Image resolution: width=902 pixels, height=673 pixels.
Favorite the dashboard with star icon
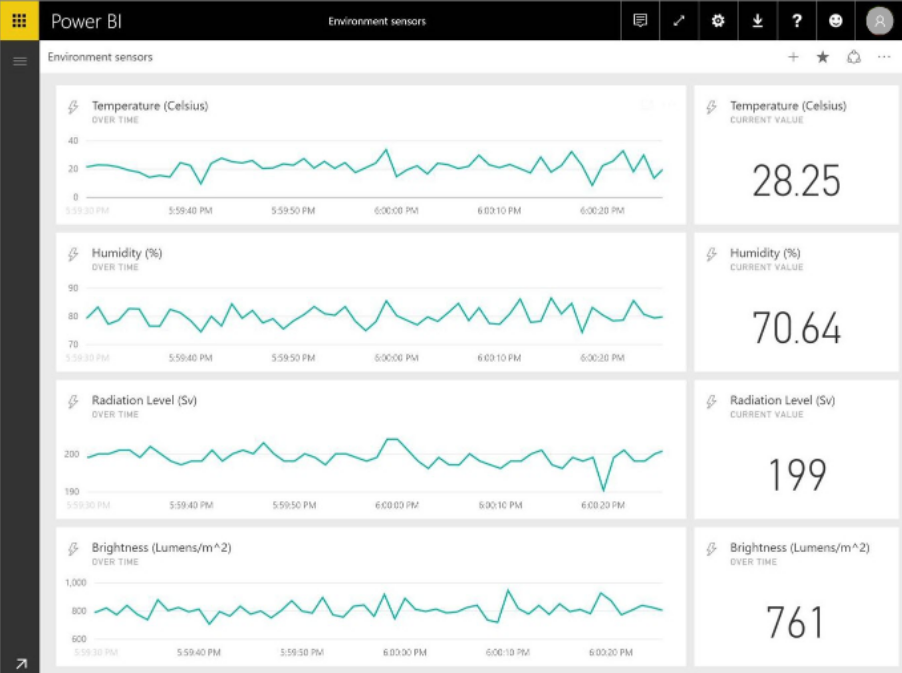(823, 57)
